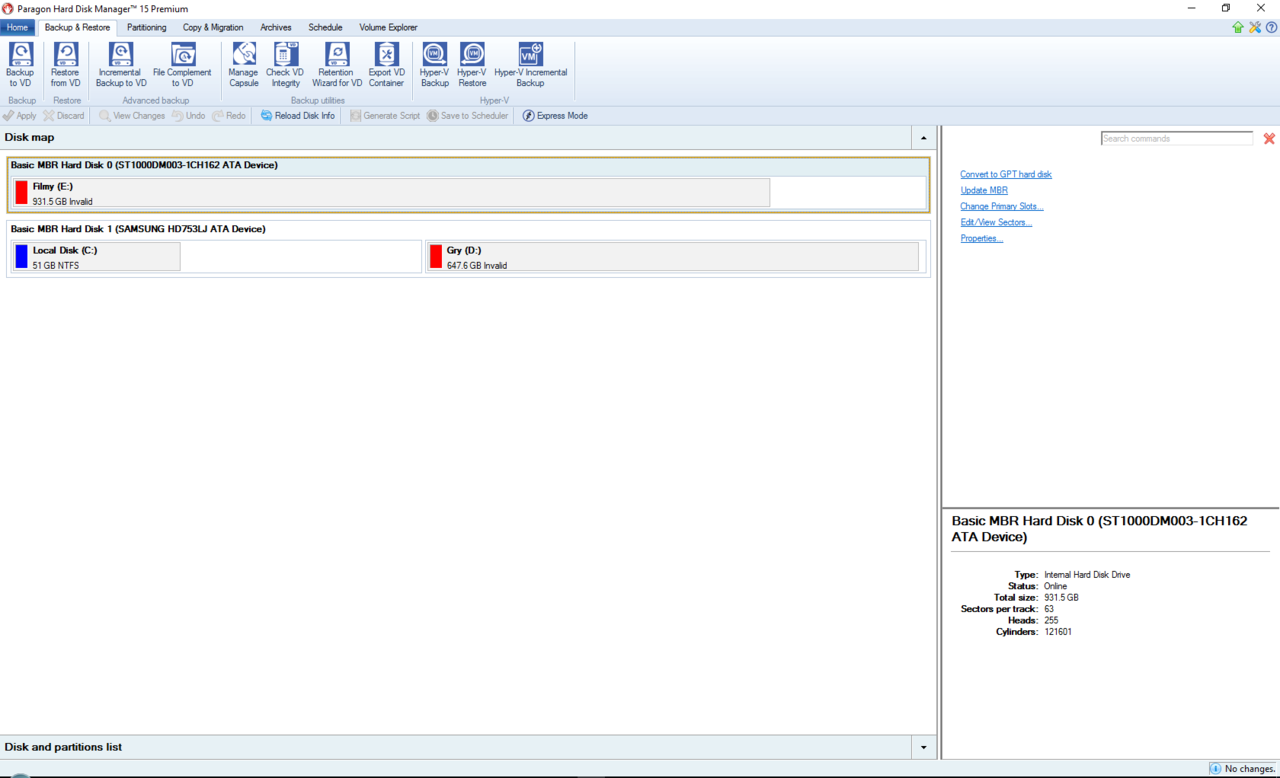Select the Gry (D:) partition
Viewport: 1280px width, 778px height.
coord(672,257)
